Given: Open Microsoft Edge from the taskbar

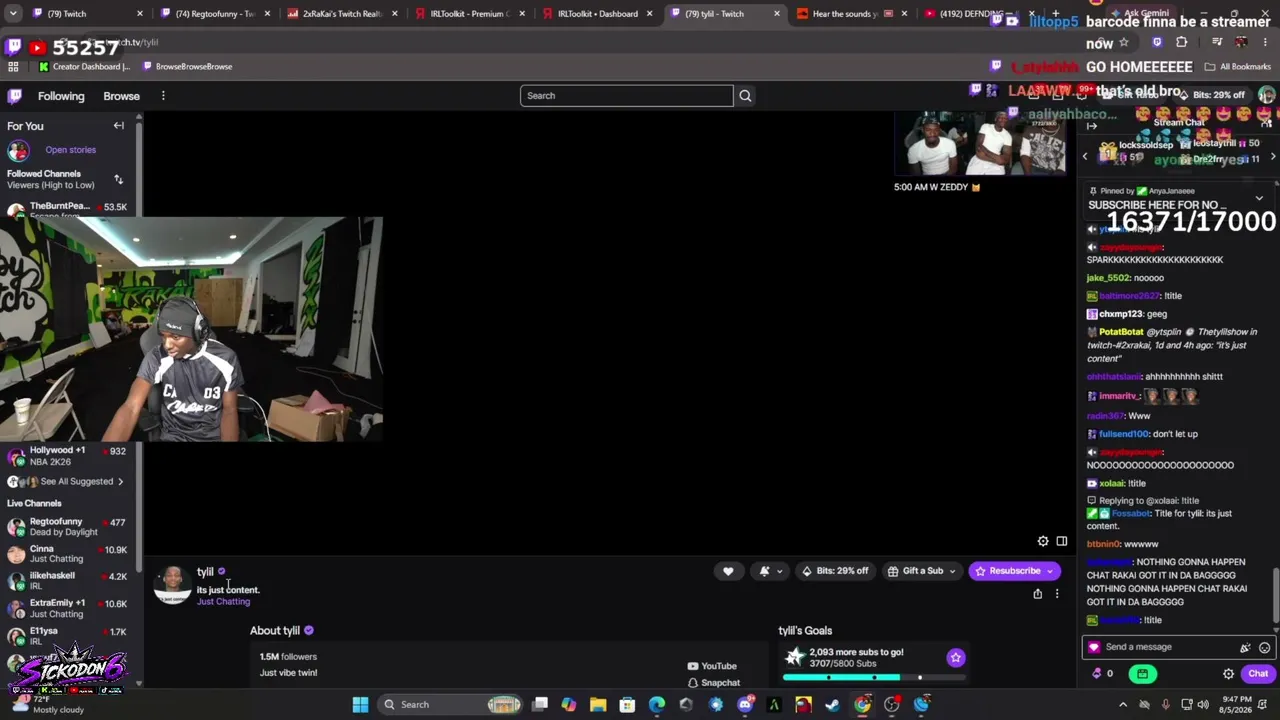Looking at the screenshot, I should [x=657, y=705].
